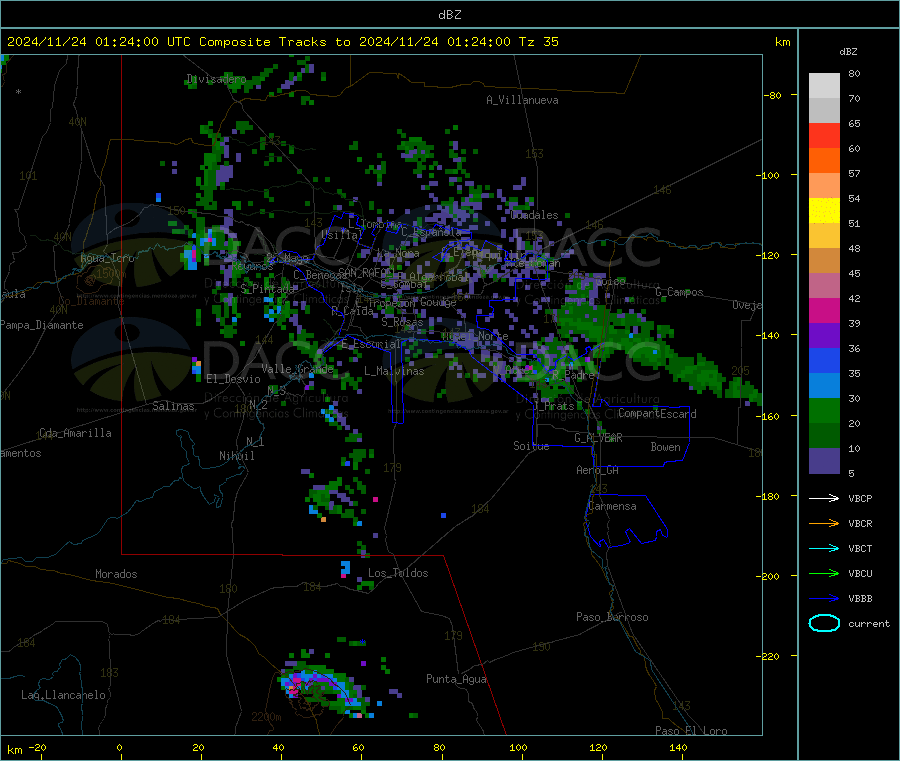Click the cyan VBCT arrow legend icon
This screenshot has height=761, width=900.
(824, 549)
